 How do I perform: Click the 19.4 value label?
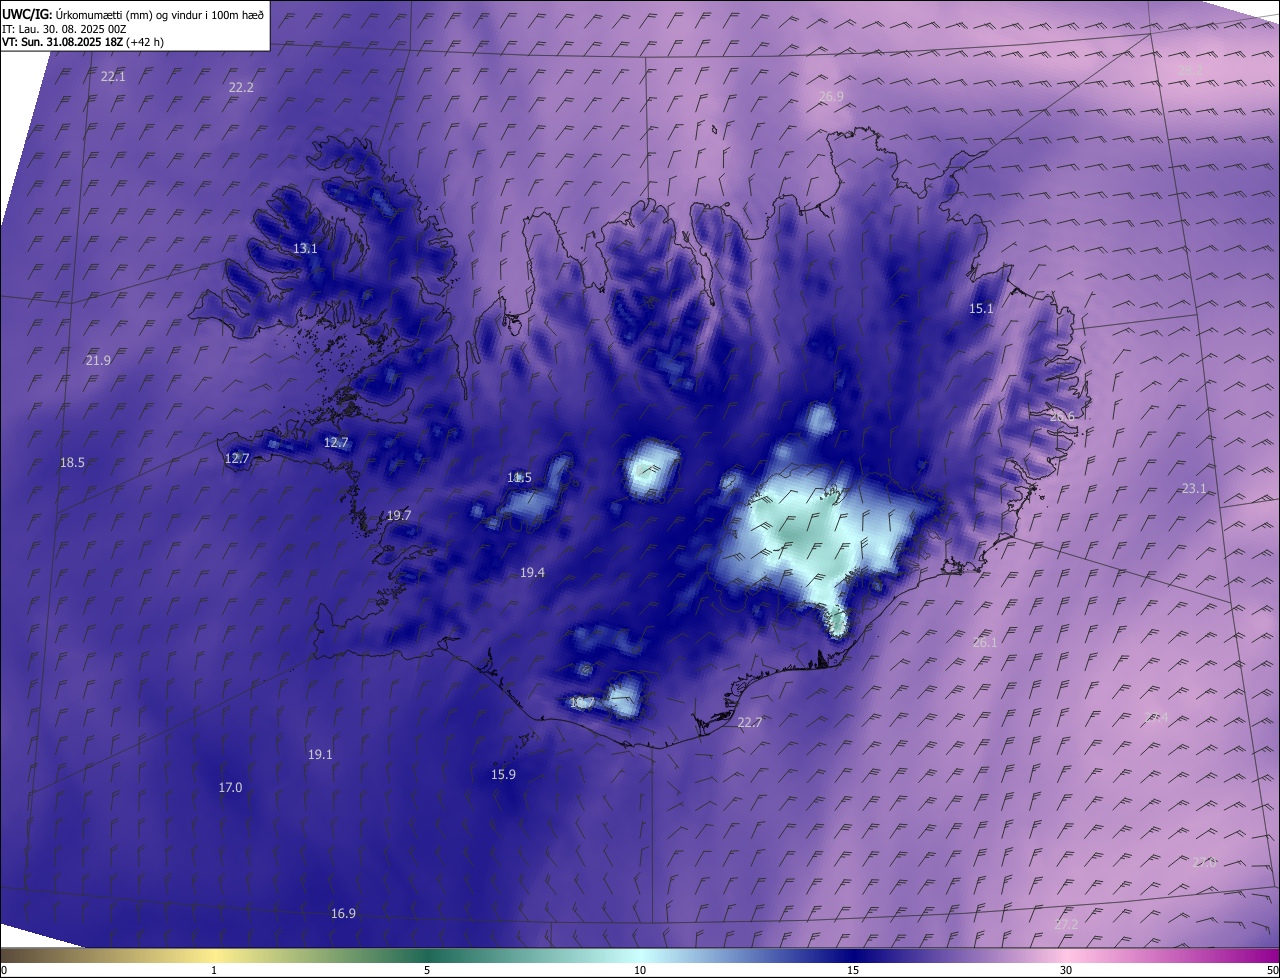(532, 572)
